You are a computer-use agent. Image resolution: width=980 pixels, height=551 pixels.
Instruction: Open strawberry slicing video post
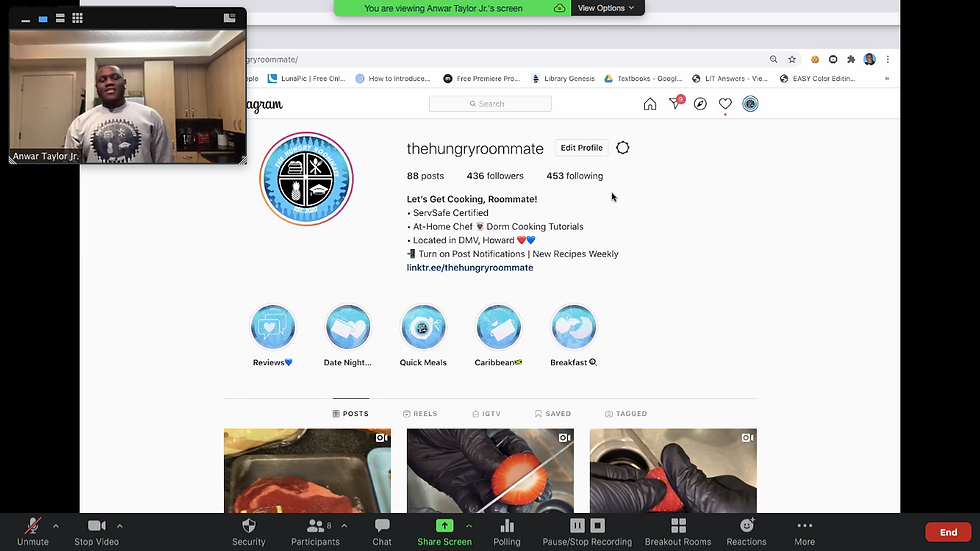pyautogui.click(x=490, y=470)
